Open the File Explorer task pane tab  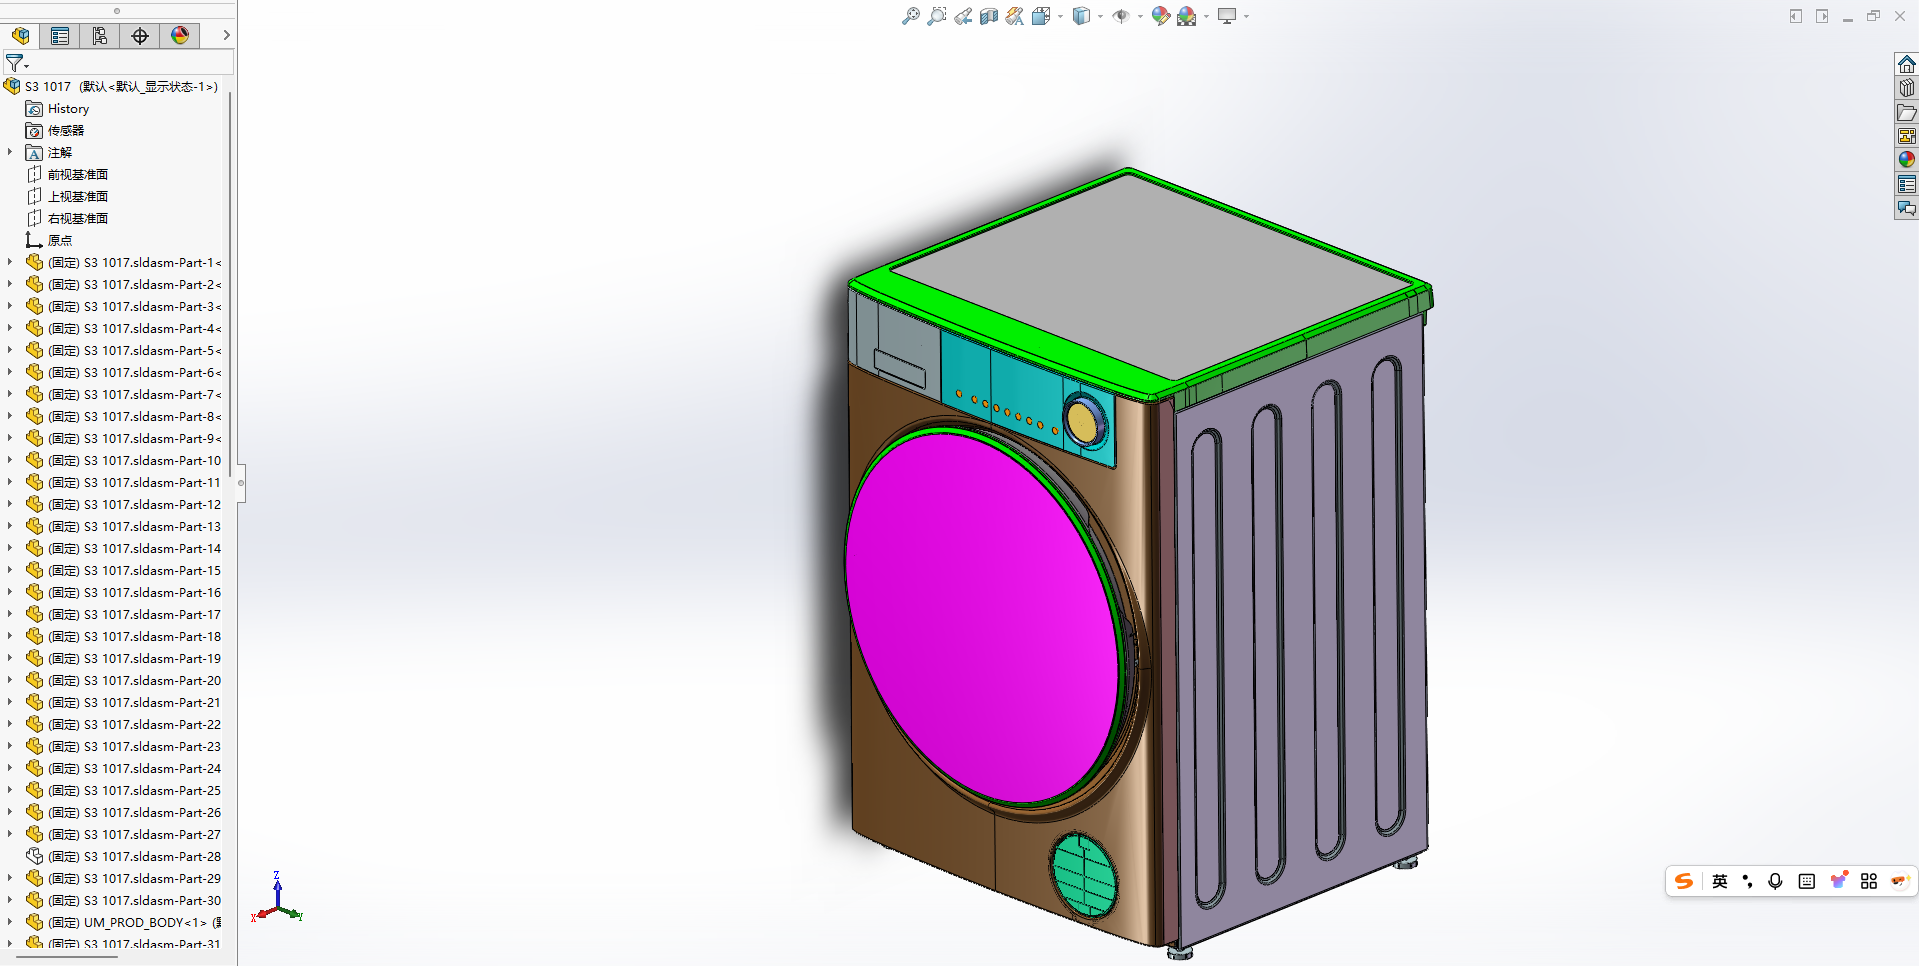[x=1907, y=112]
